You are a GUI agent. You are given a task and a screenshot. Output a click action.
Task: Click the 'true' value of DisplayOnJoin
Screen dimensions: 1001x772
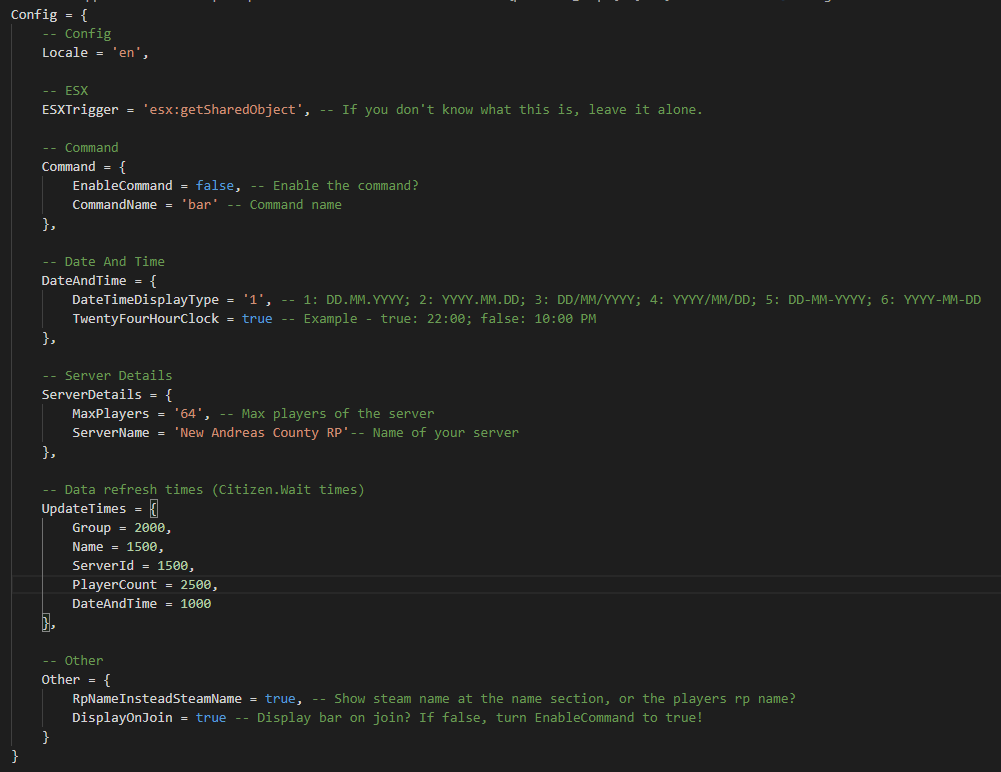(x=211, y=718)
